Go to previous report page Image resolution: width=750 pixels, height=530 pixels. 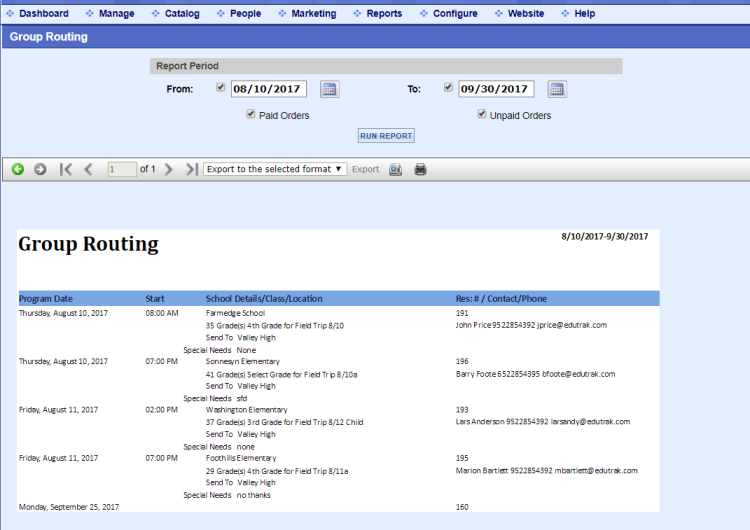[88, 169]
